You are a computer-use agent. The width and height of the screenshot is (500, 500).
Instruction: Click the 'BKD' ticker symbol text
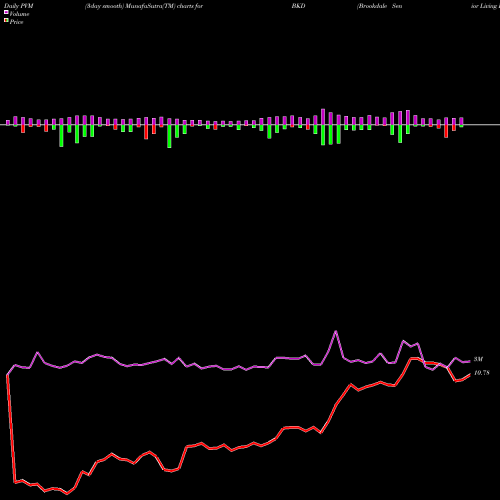[x=298, y=6]
